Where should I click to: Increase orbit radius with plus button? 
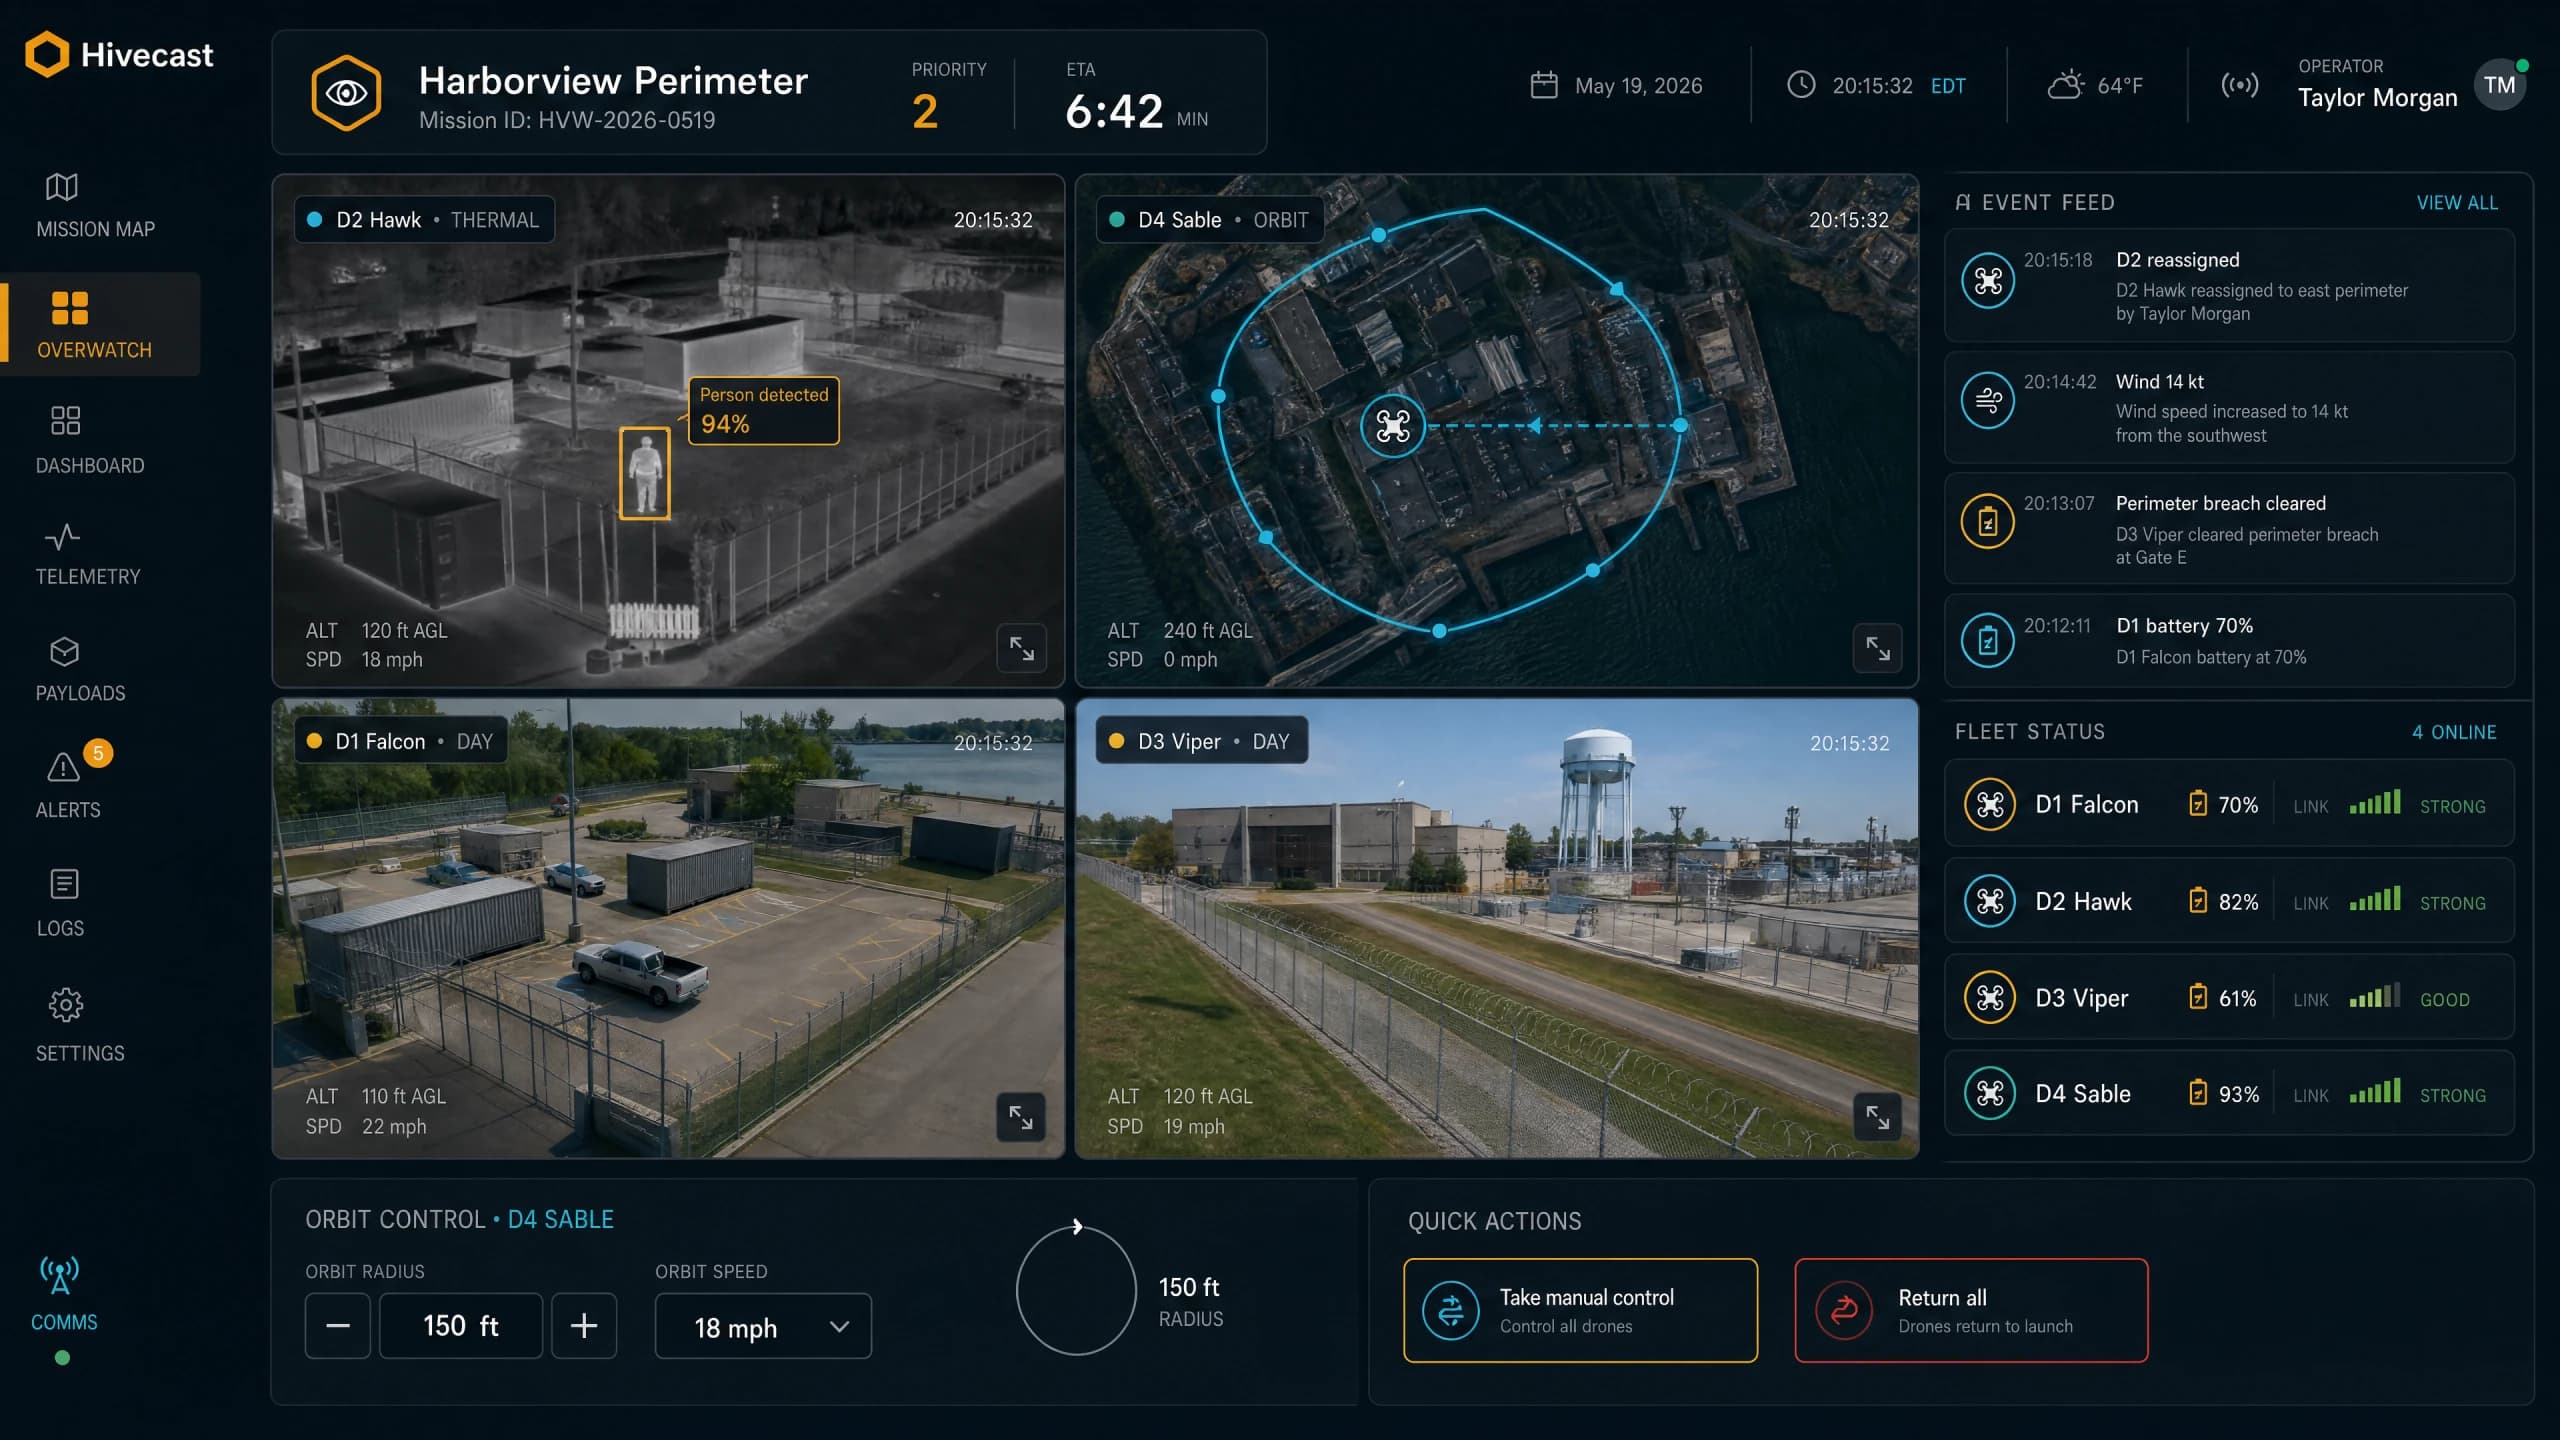(584, 1326)
